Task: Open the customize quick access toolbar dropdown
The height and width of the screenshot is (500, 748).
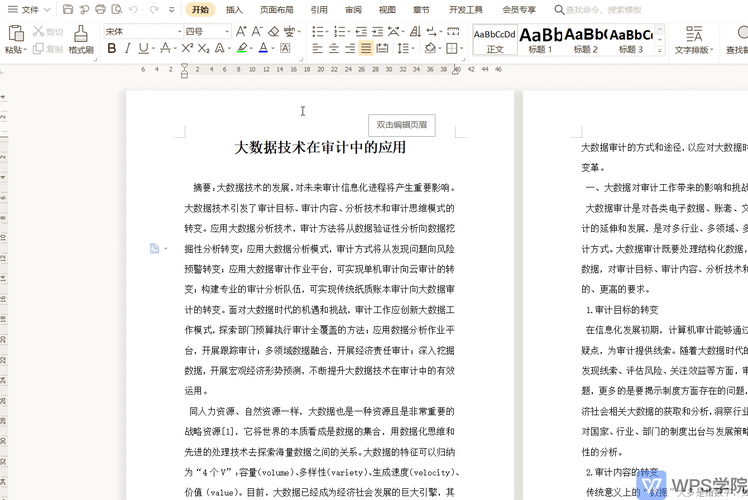Action: coord(172,10)
